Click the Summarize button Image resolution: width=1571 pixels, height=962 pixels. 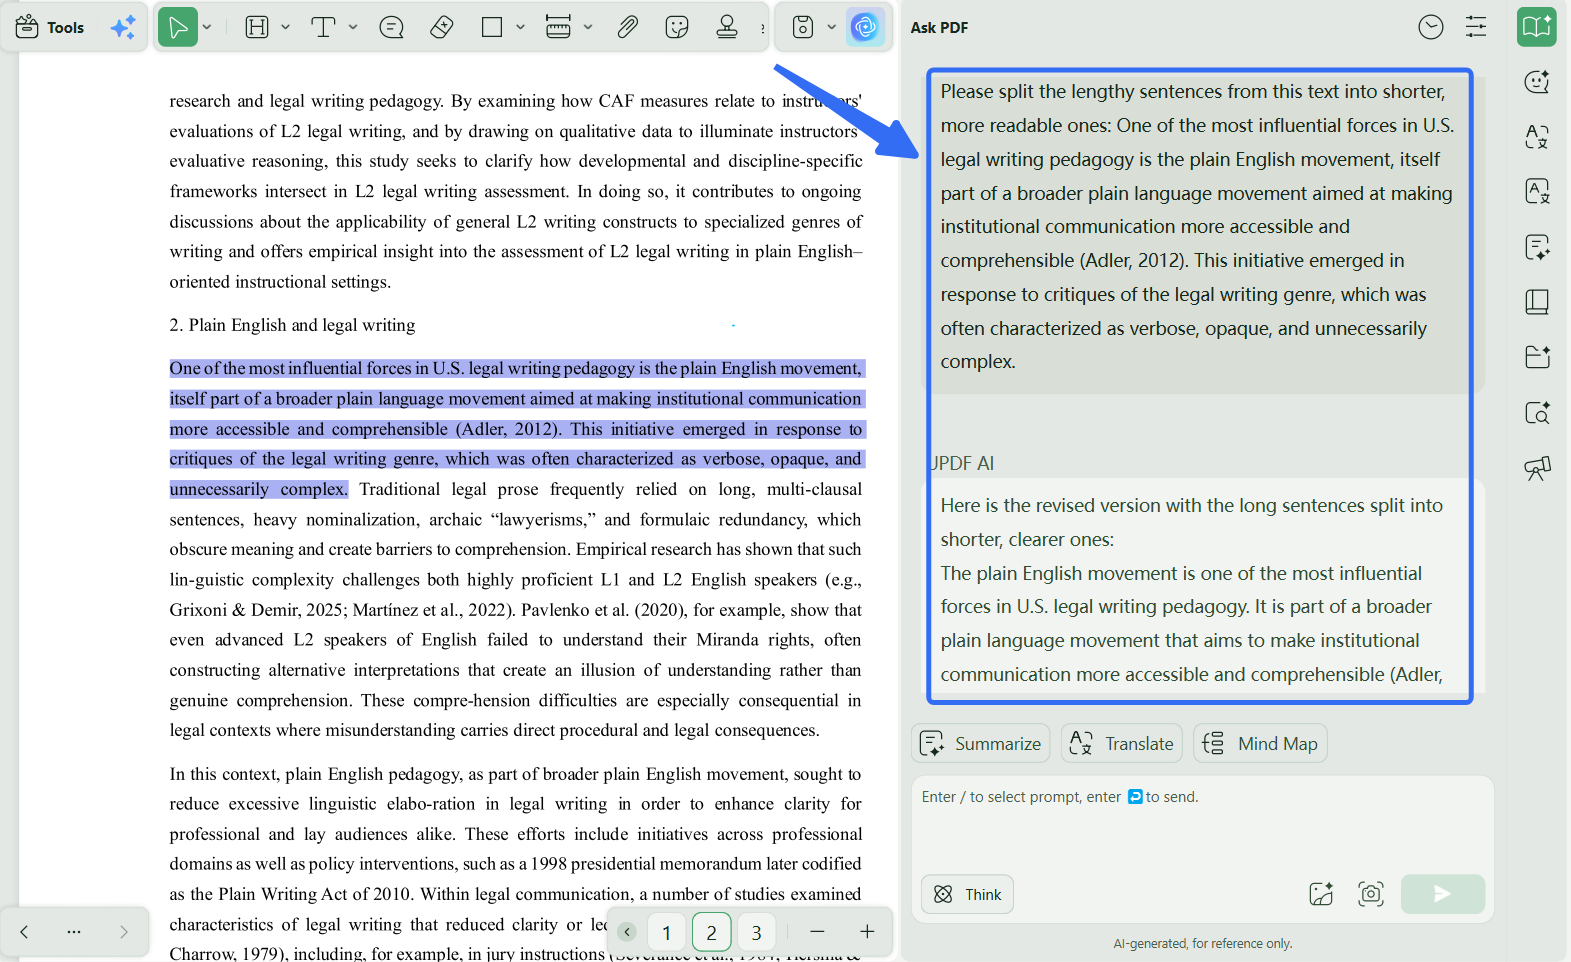click(981, 743)
